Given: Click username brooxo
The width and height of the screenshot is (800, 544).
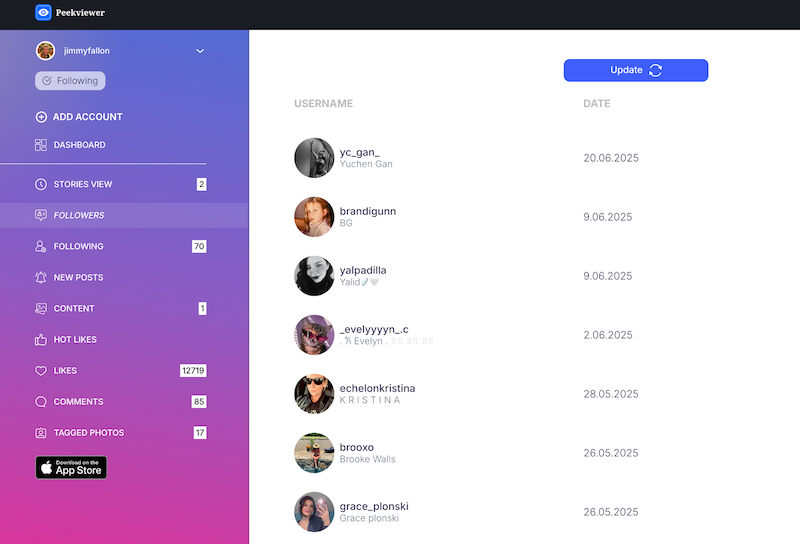Looking at the screenshot, I should pyautogui.click(x=357, y=448).
